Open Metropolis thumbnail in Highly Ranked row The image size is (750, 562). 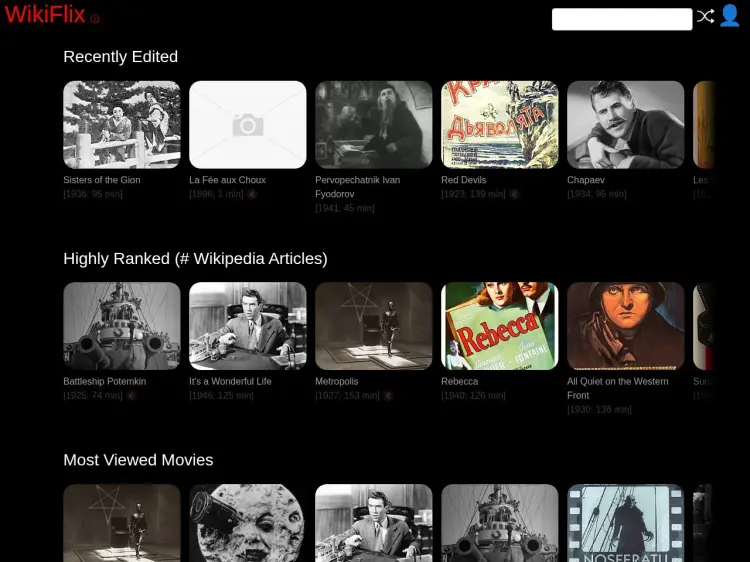(x=374, y=326)
